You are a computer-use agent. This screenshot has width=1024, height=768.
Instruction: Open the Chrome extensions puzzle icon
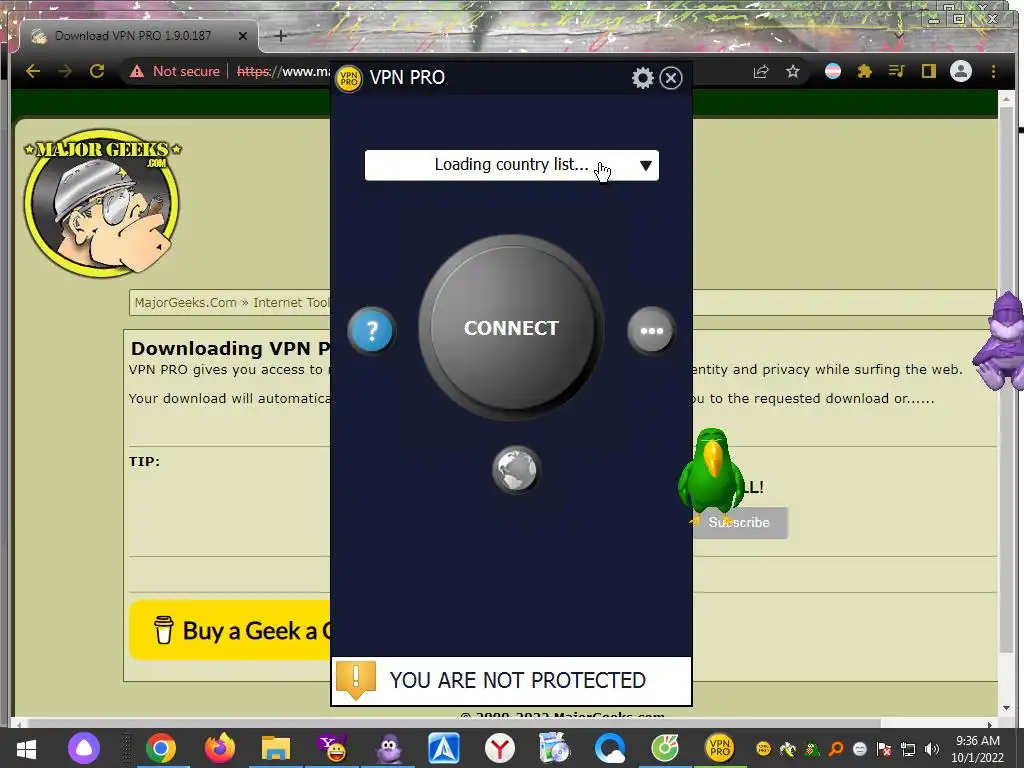point(865,71)
